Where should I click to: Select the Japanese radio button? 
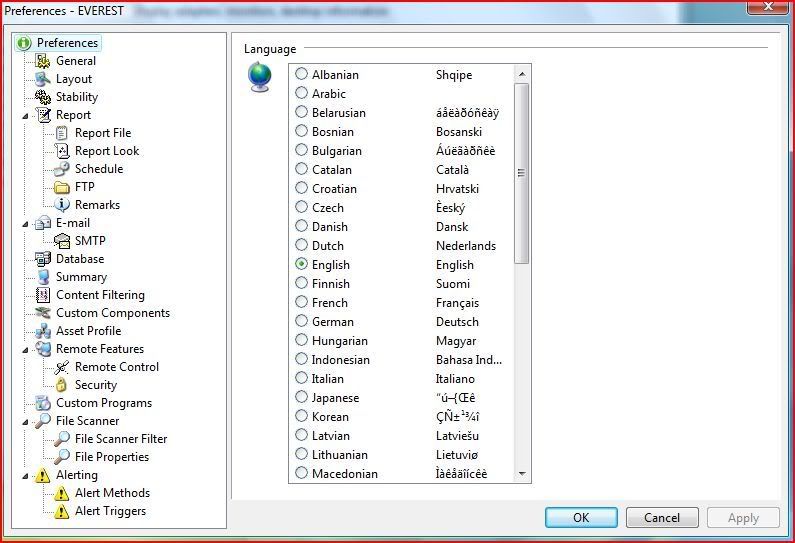(x=301, y=397)
